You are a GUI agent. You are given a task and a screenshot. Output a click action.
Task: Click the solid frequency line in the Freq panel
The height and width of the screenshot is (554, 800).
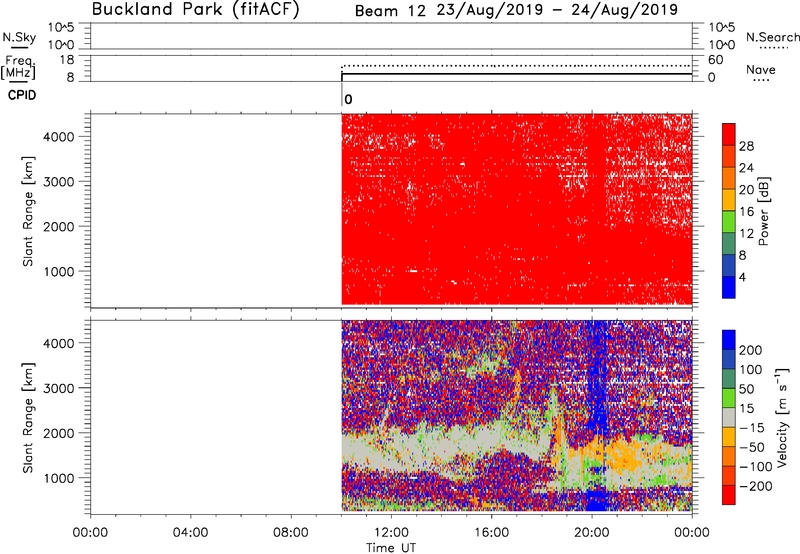pyautogui.click(x=516, y=74)
